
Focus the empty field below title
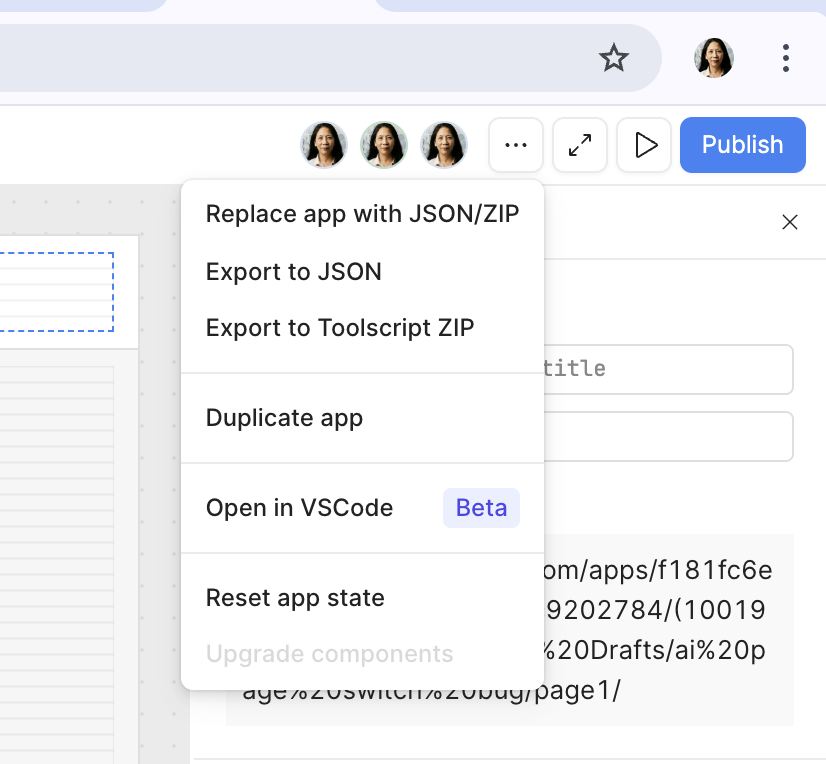[x=668, y=436]
